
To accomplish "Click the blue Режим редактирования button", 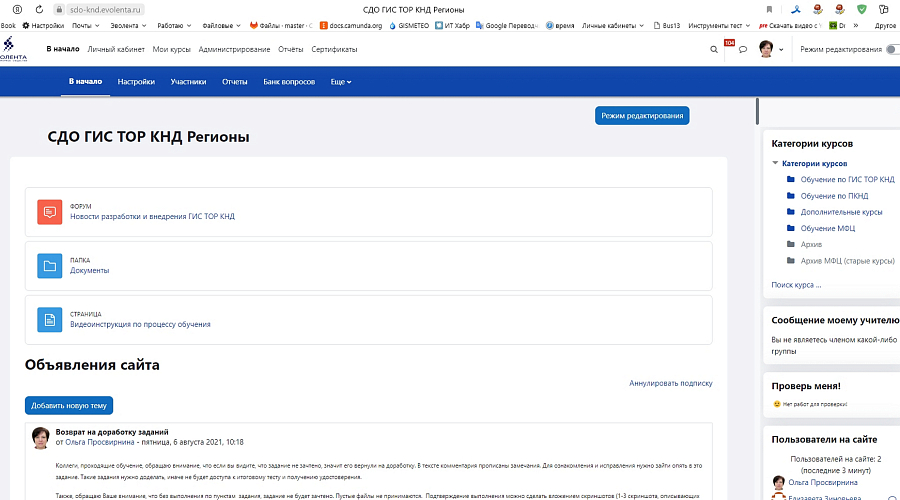I will [642, 115].
